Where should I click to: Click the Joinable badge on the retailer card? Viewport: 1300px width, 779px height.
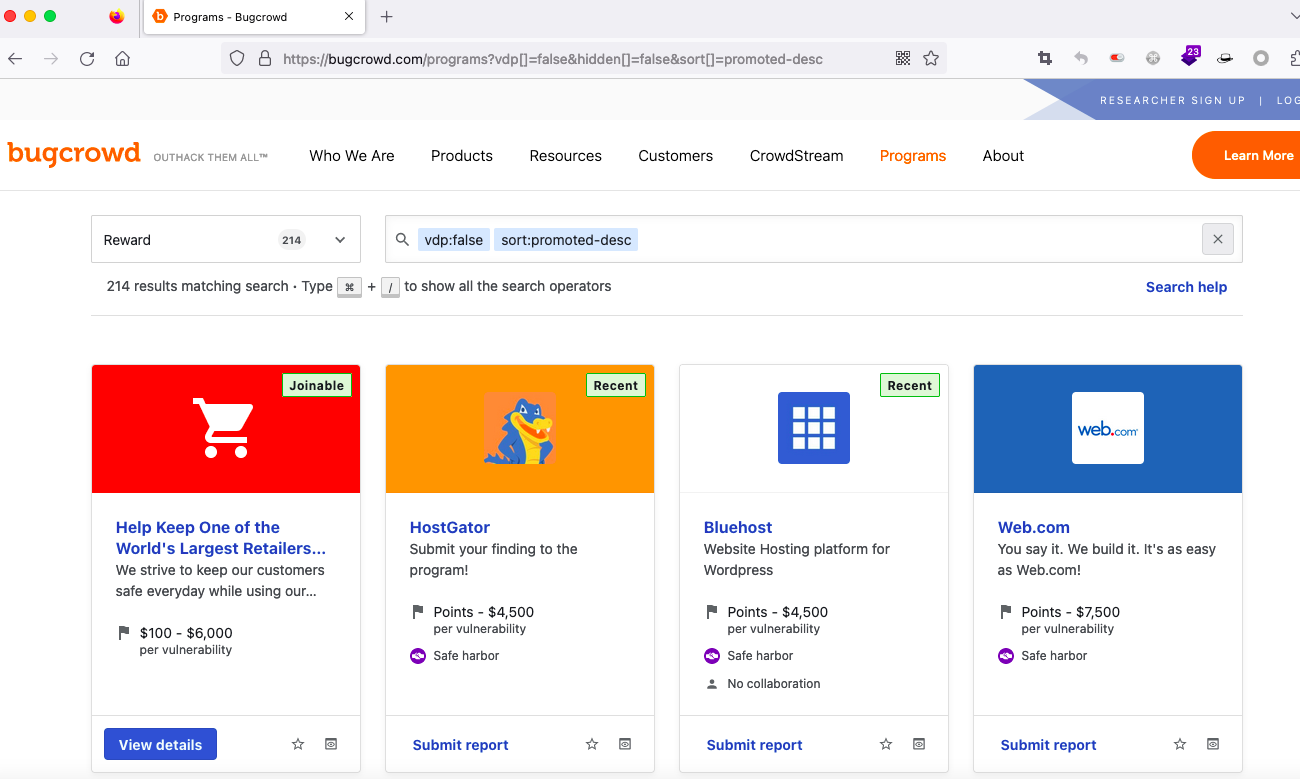coord(317,385)
